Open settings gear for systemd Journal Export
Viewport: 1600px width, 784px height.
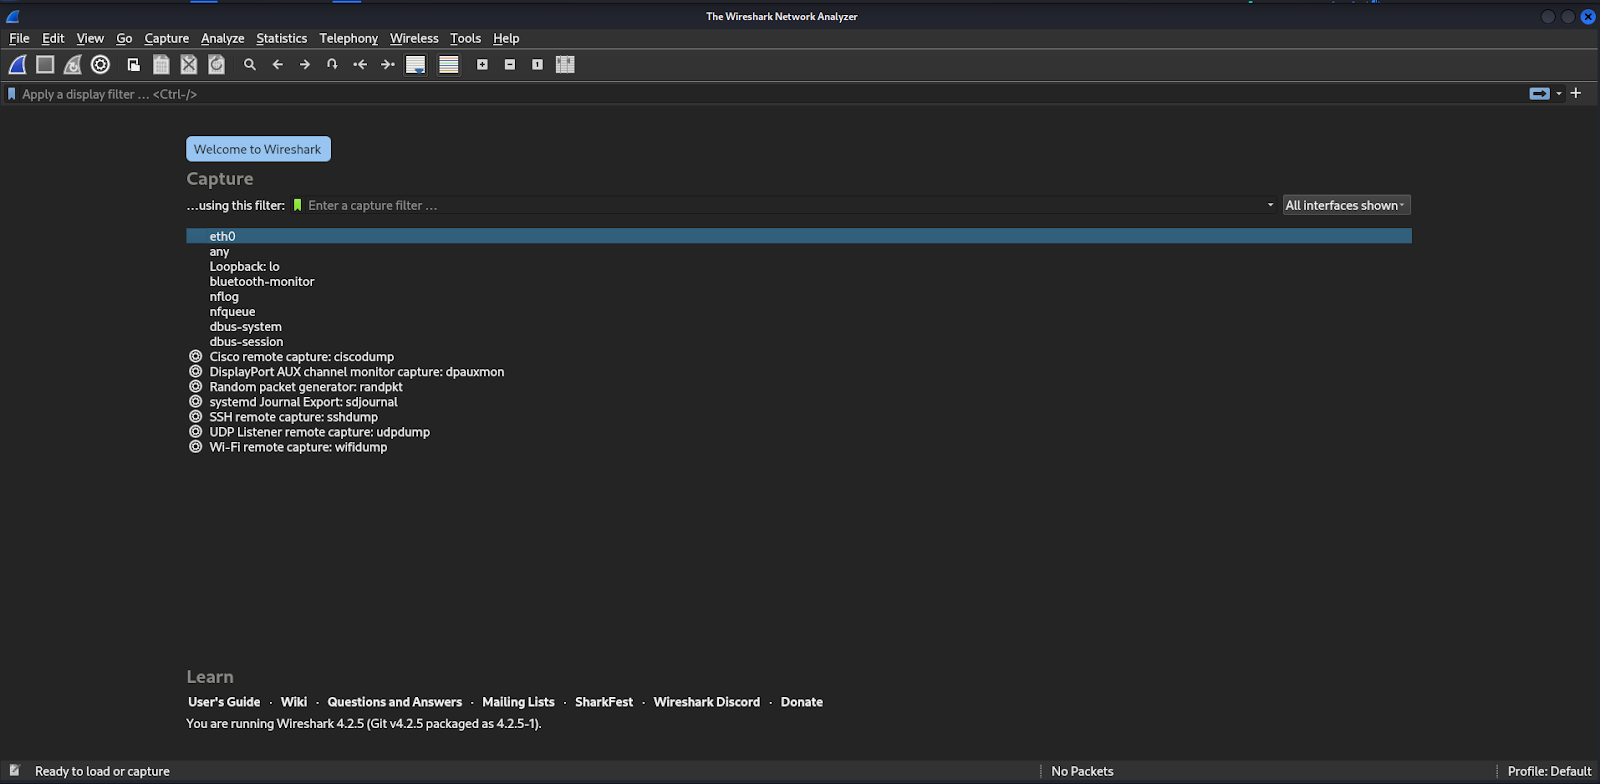[x=196, y=401]
